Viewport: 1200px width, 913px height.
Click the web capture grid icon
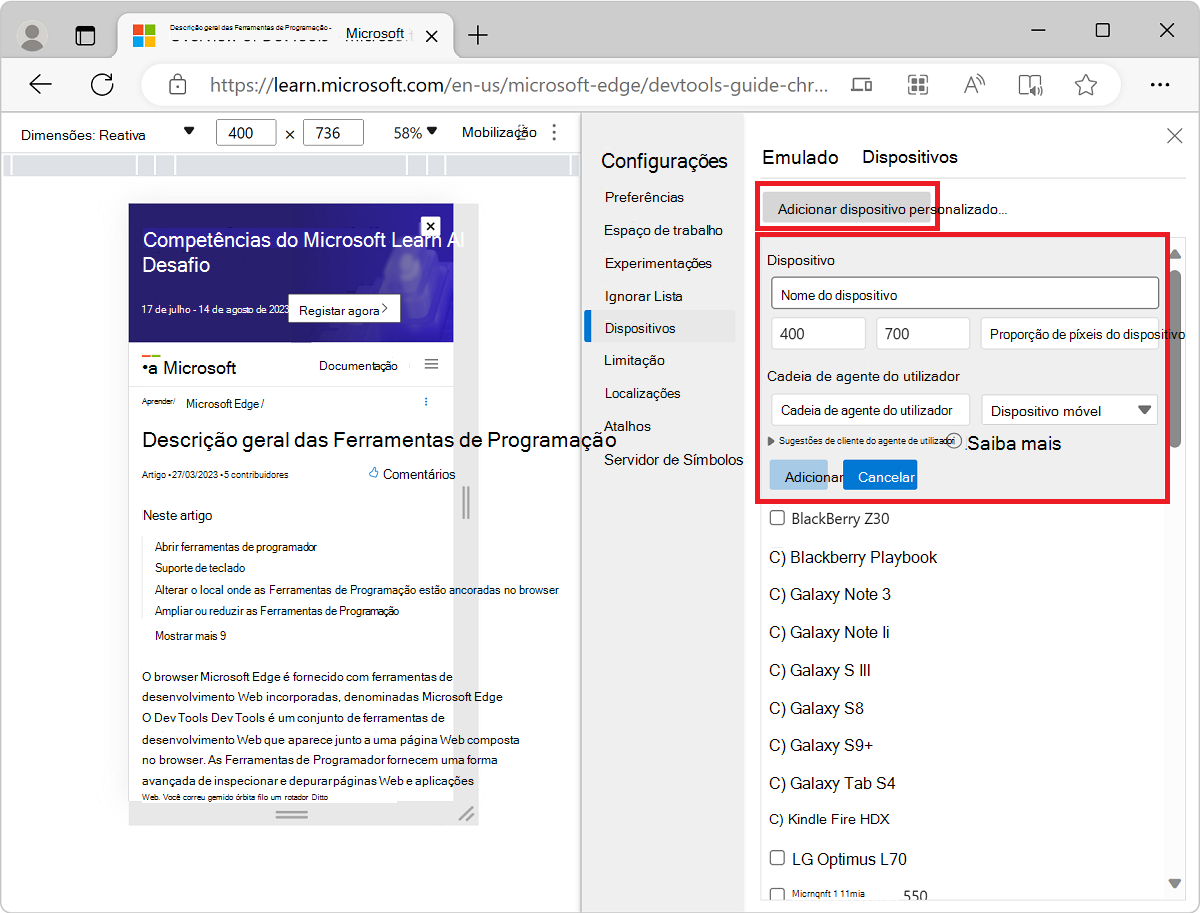coord(918,85)
